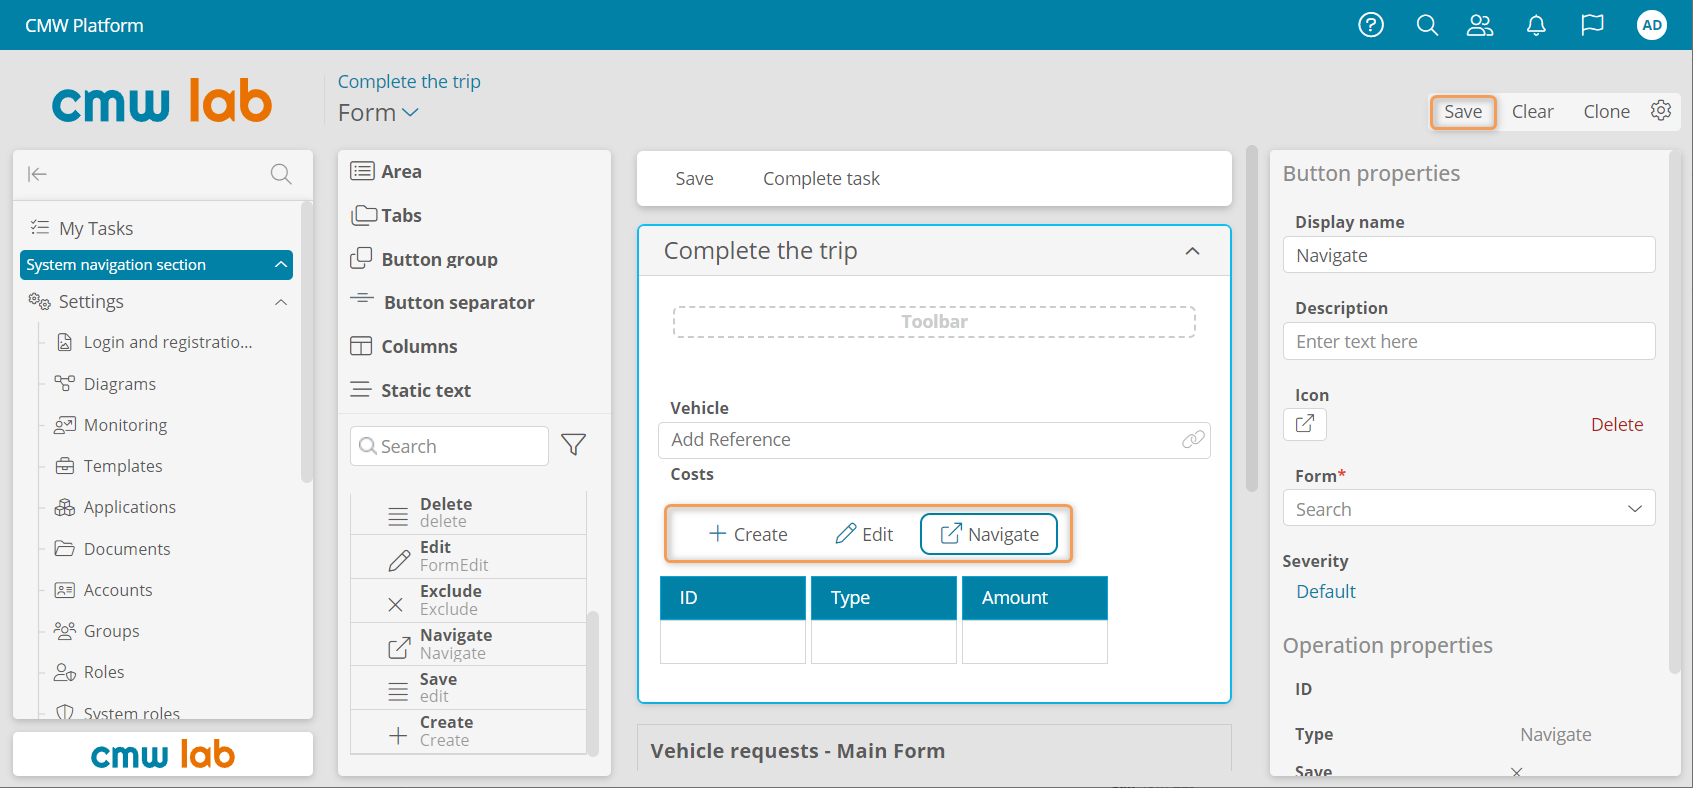The image size is (1693, 788).
Task: Click the Display name input field
Action: [x=1468, y=255]
